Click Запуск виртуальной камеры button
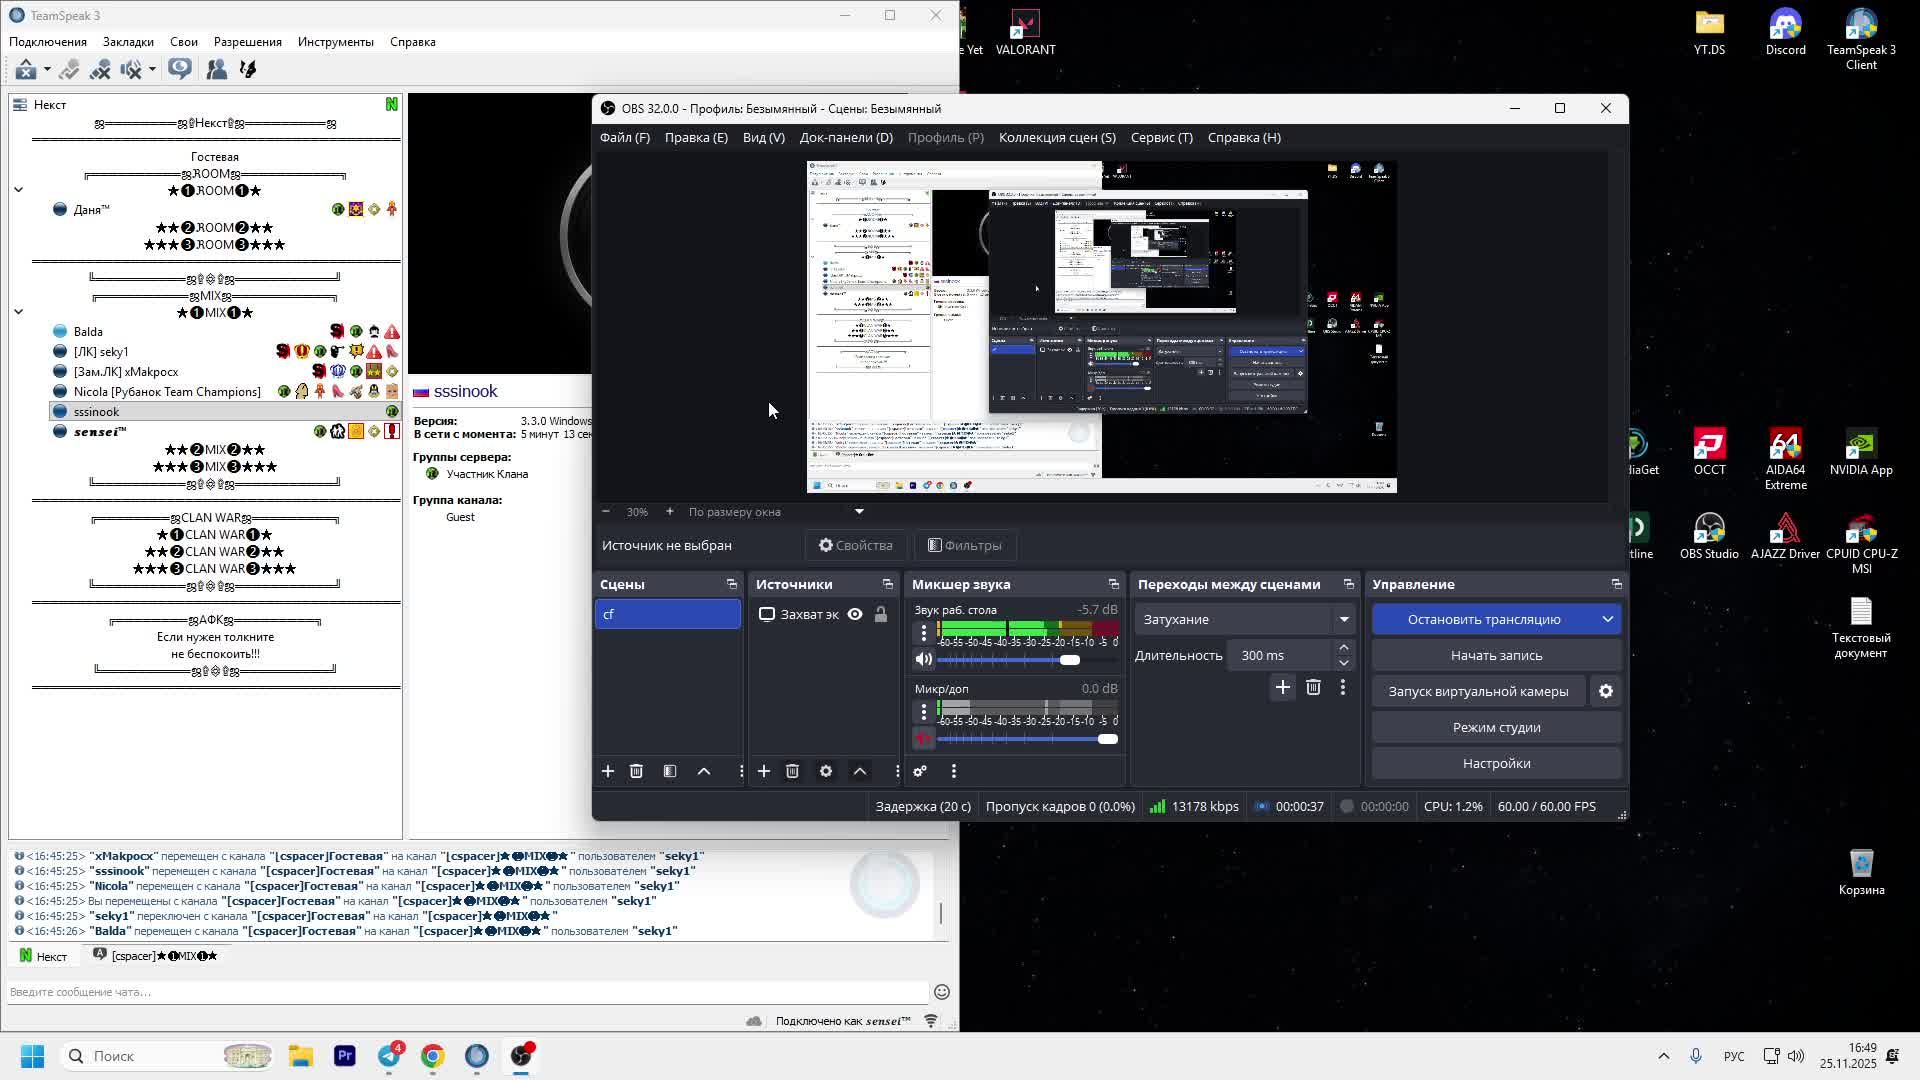Image resolution: width=1920 pixels, height=1080 pixels. tap(1478, 691)
